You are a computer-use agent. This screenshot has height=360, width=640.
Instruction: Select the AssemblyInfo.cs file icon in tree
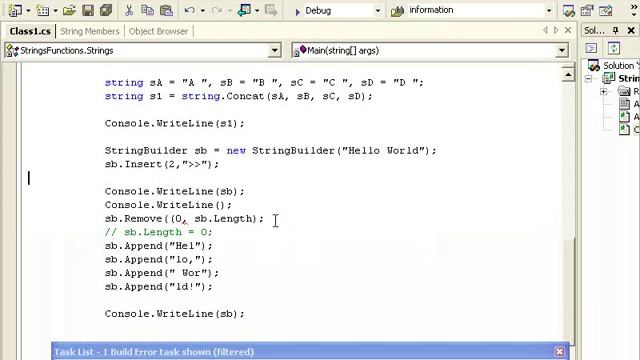pyautogui.click(x=624, y=117)
